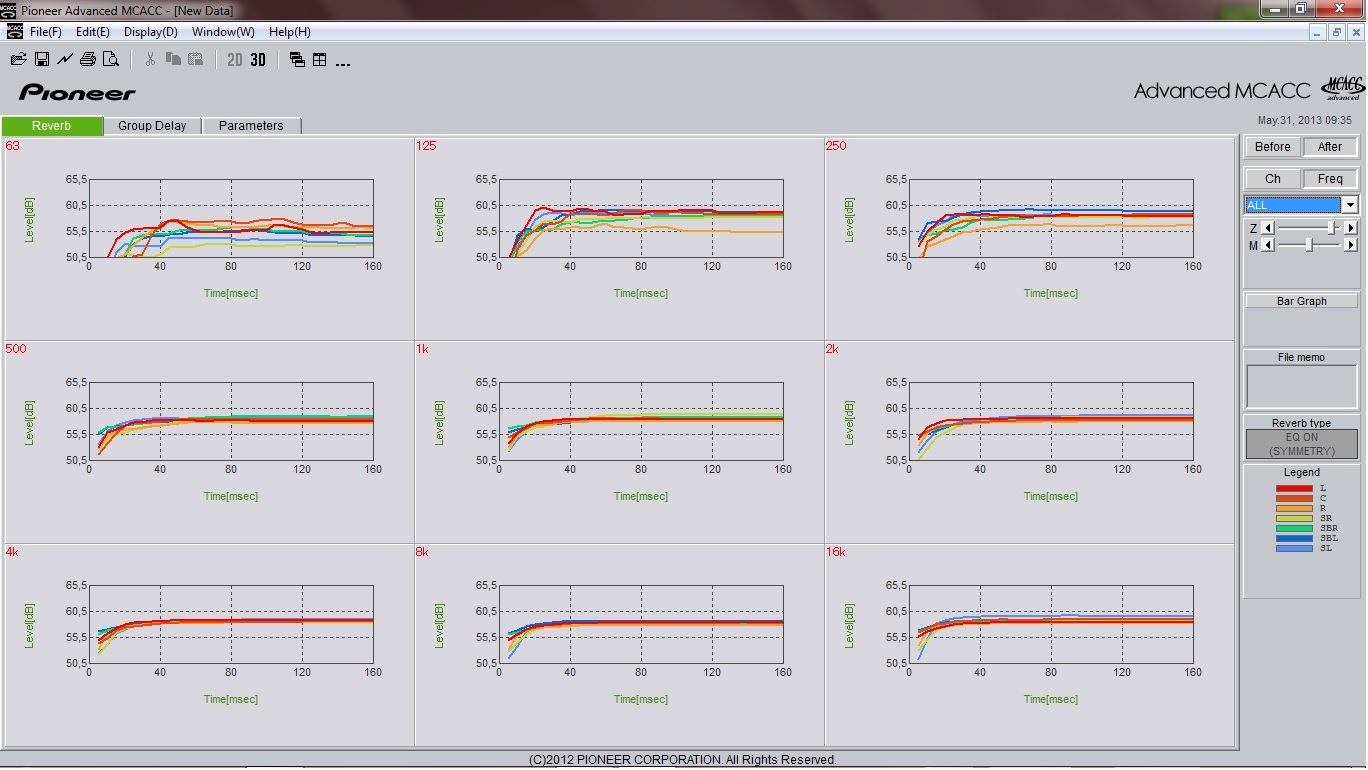Open the Display(D) menu

[150, 32]
